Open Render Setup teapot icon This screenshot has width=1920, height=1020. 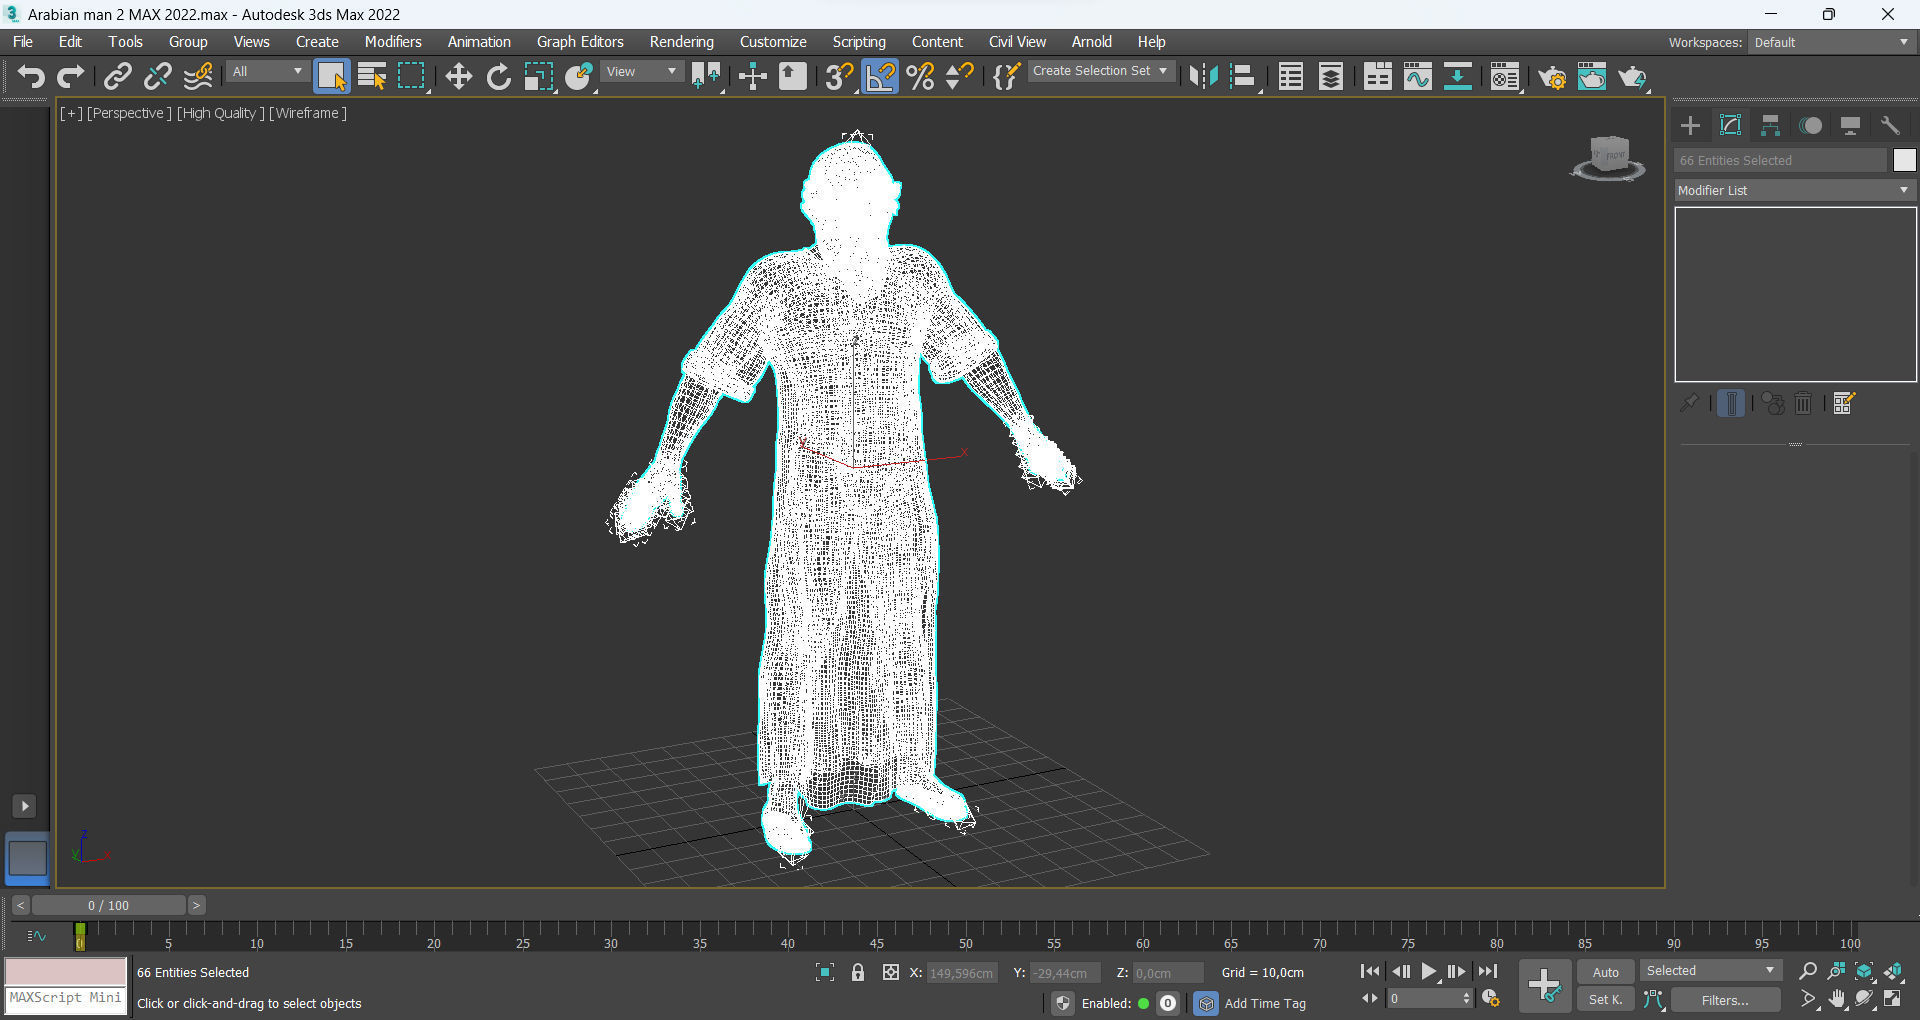(x=1552, y=76)
